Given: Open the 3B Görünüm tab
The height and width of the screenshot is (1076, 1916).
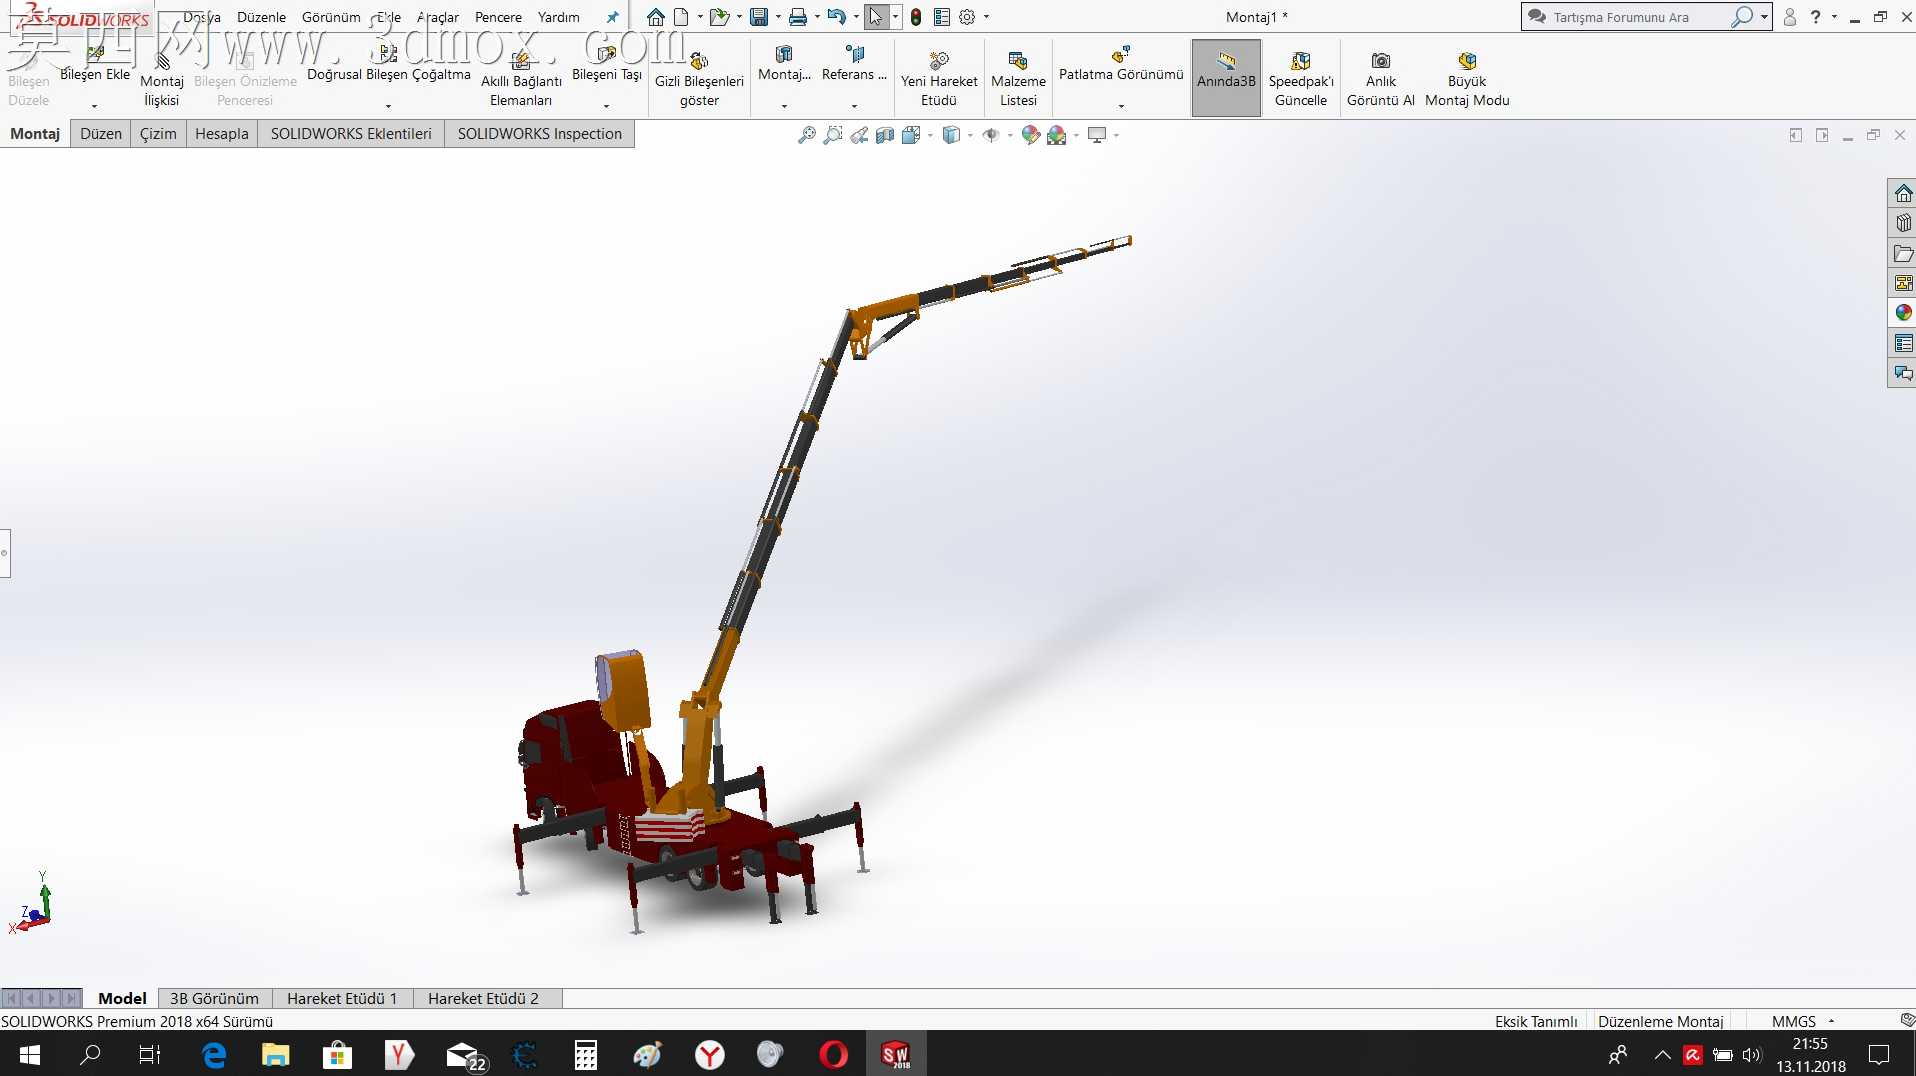Looking at the screenshot, I should 214,998.
